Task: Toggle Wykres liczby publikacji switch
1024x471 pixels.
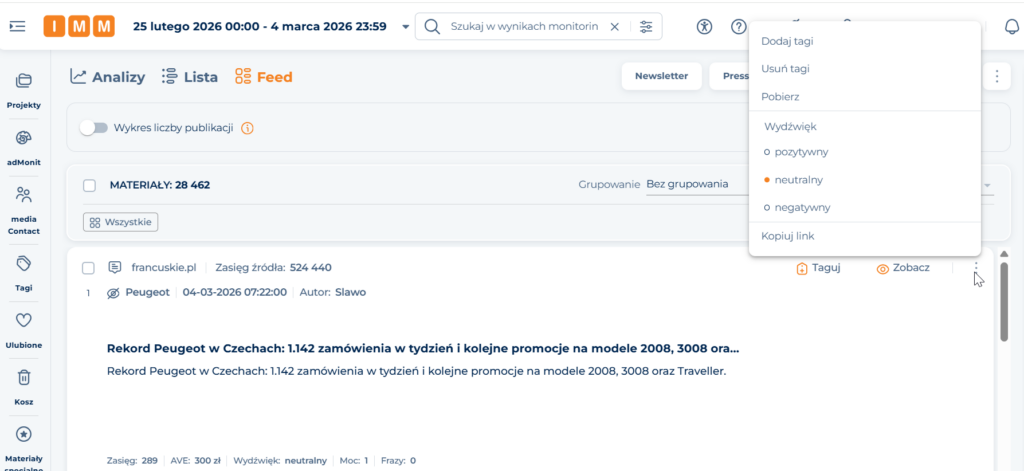Action: pyautogui.click(x=94, y=128)
